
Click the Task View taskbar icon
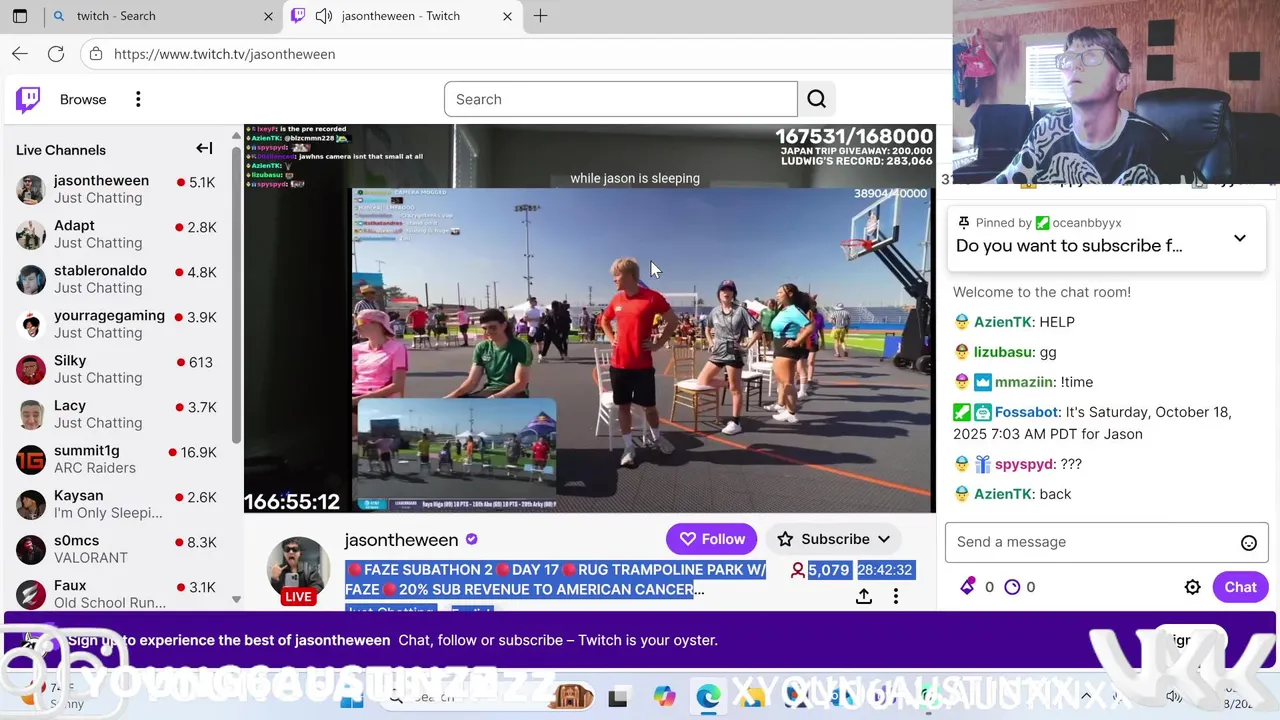click(x=618, y=697)
